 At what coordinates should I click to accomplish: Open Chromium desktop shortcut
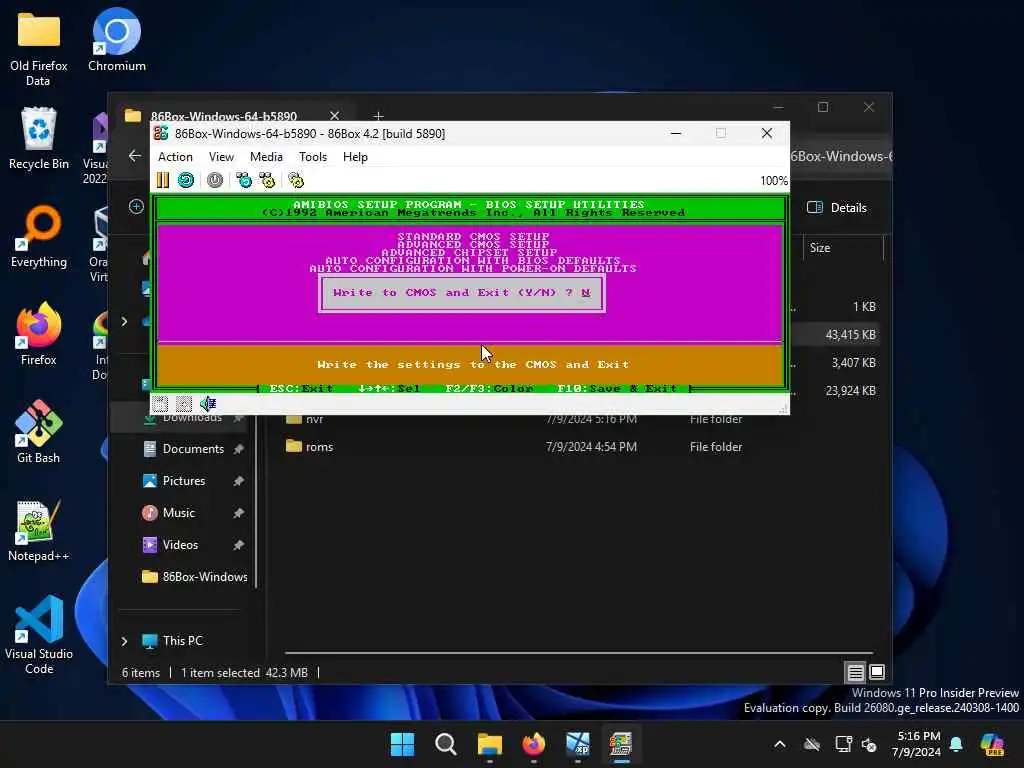pos(117,40)
